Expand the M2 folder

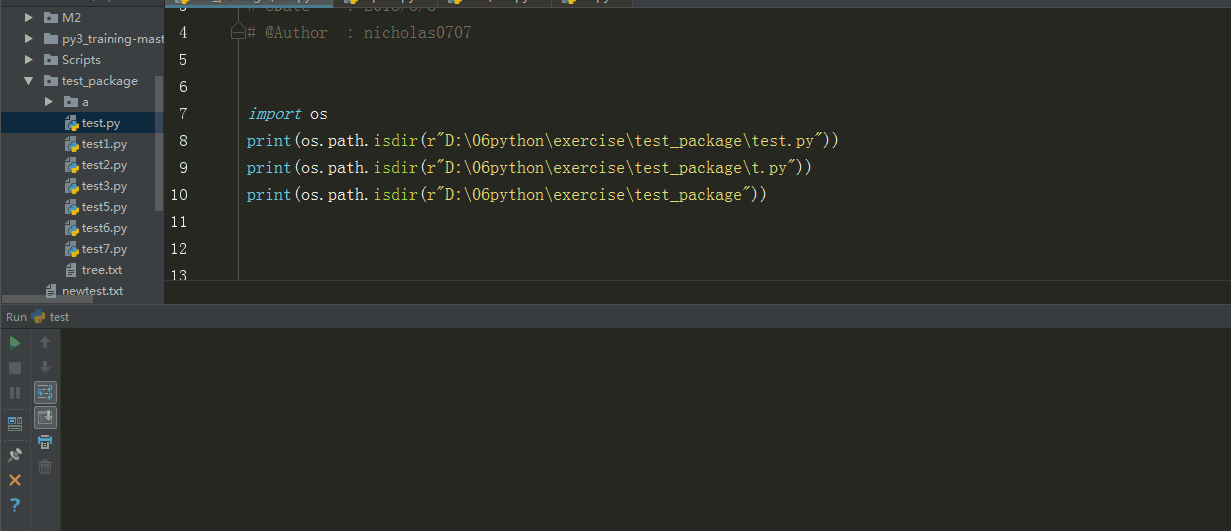(29, 17)
